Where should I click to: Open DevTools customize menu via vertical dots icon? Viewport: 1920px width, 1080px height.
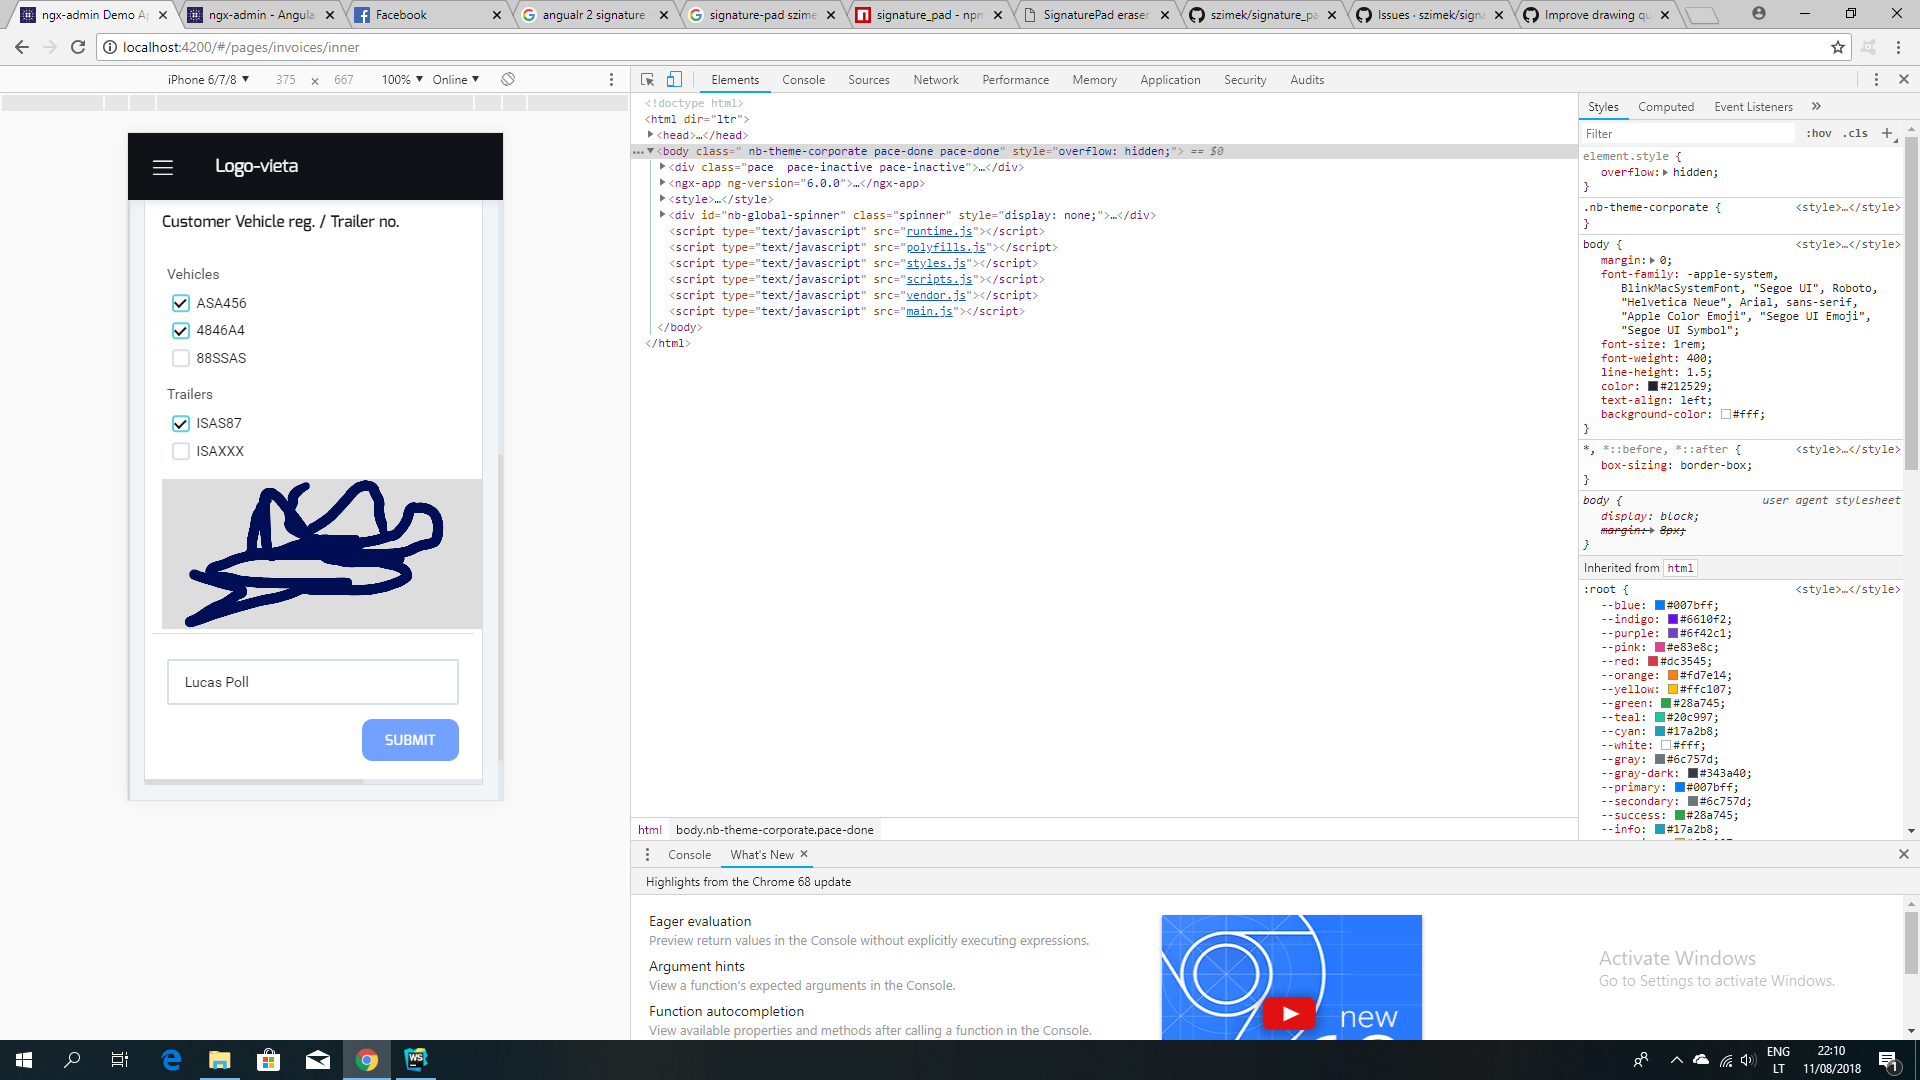[x=1877, y=79]
